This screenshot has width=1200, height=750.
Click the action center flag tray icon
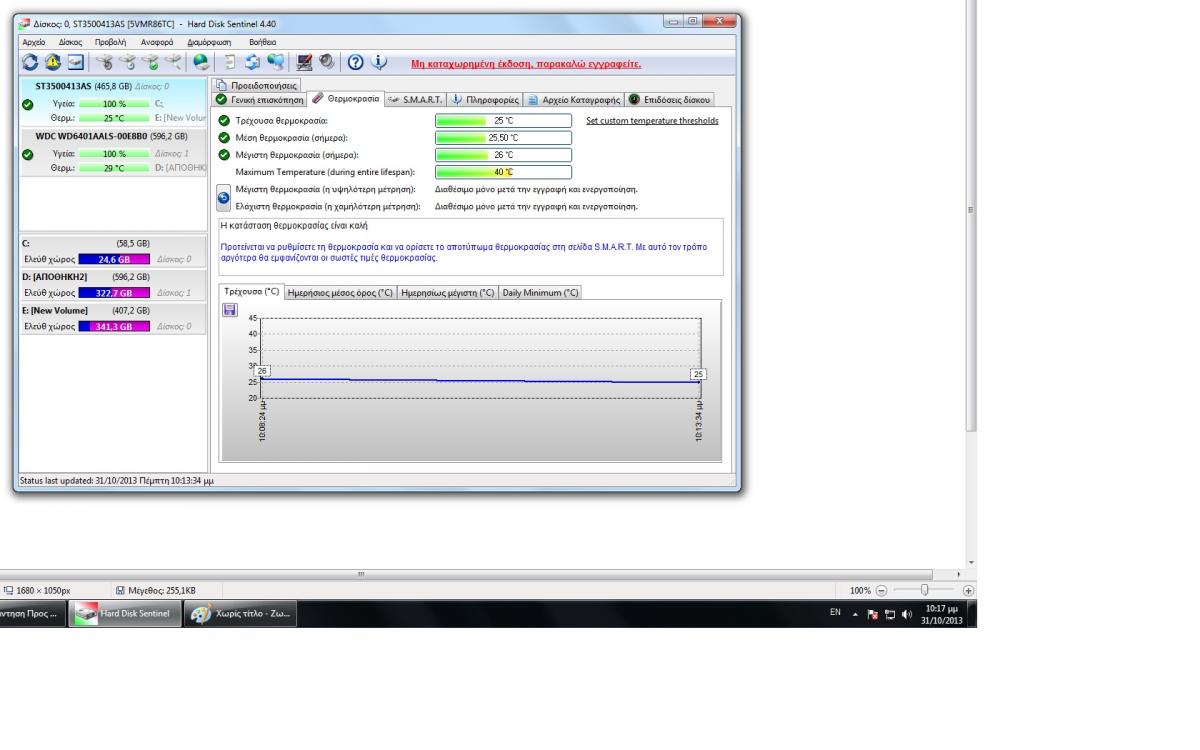[x=873, y=614]
